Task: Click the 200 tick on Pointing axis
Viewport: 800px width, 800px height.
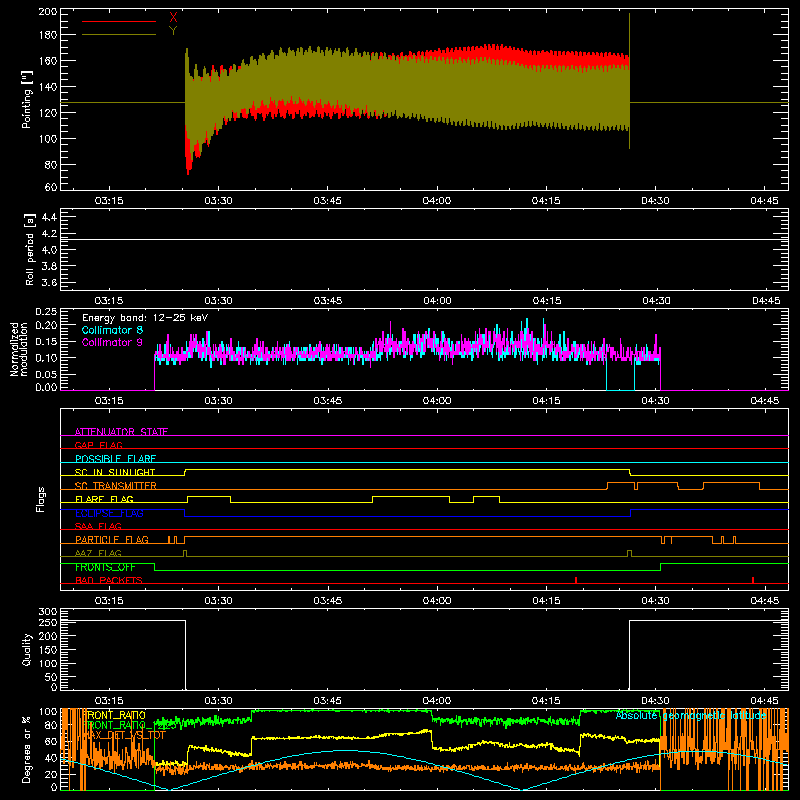Action: [x=48, y=12]
